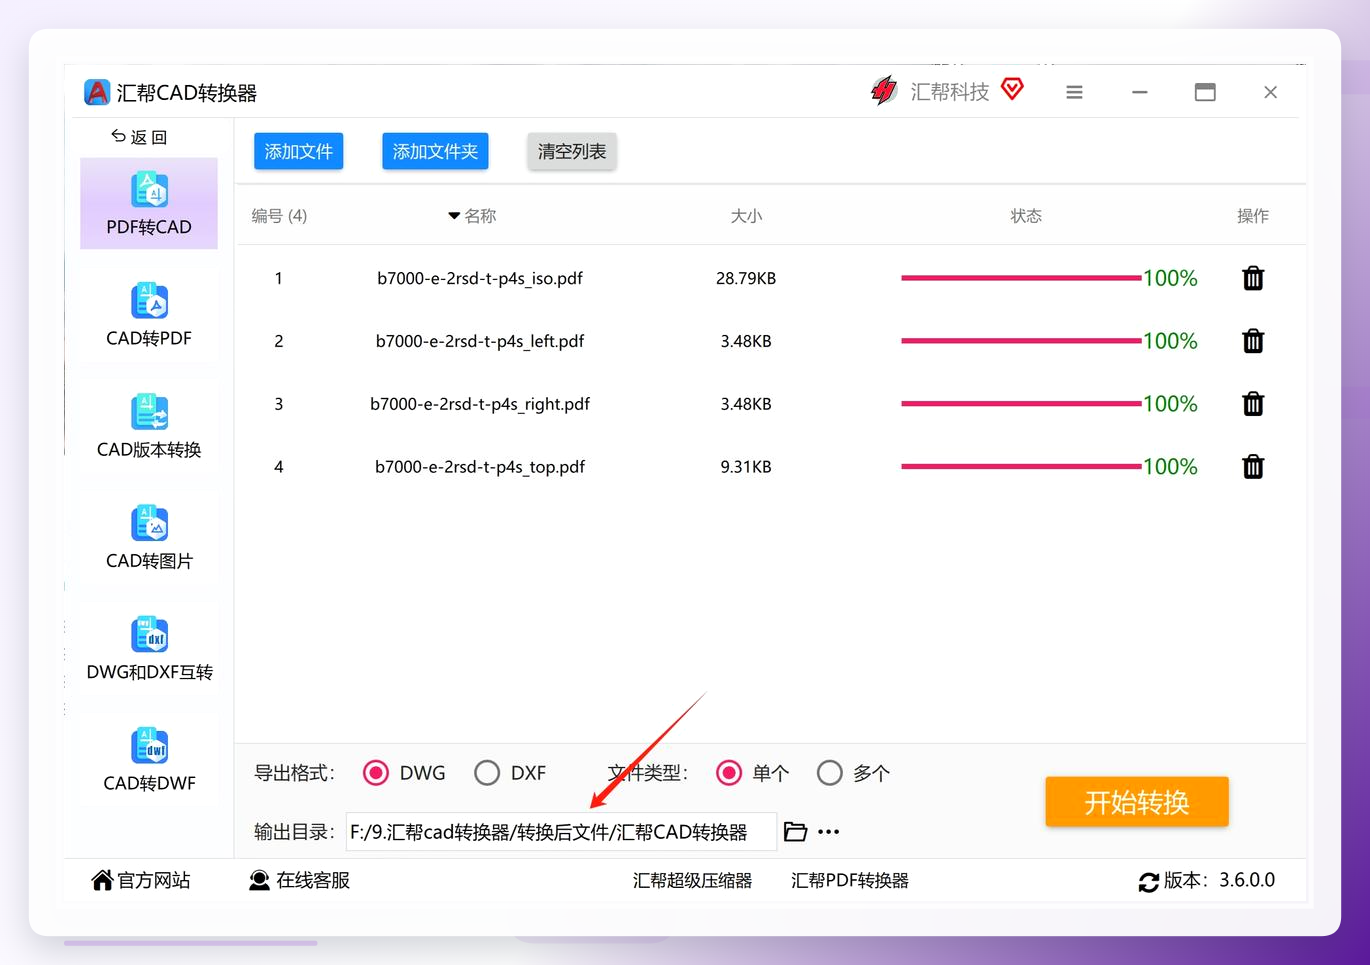Delete the b7000-e-2rsd-t-p4s_left.pdf row
The width and height of the screenshot is (1370, 965).
tap(1253, 341)
